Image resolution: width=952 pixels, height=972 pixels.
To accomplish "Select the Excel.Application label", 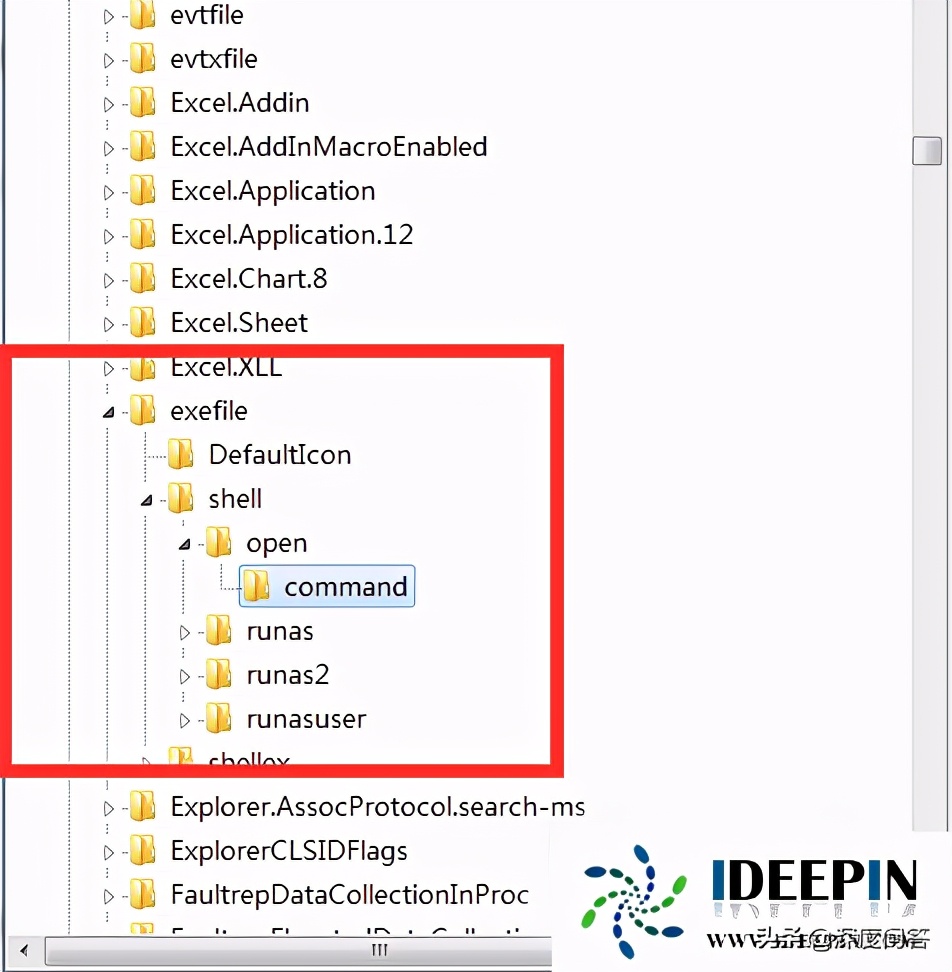I will [273, 192].
